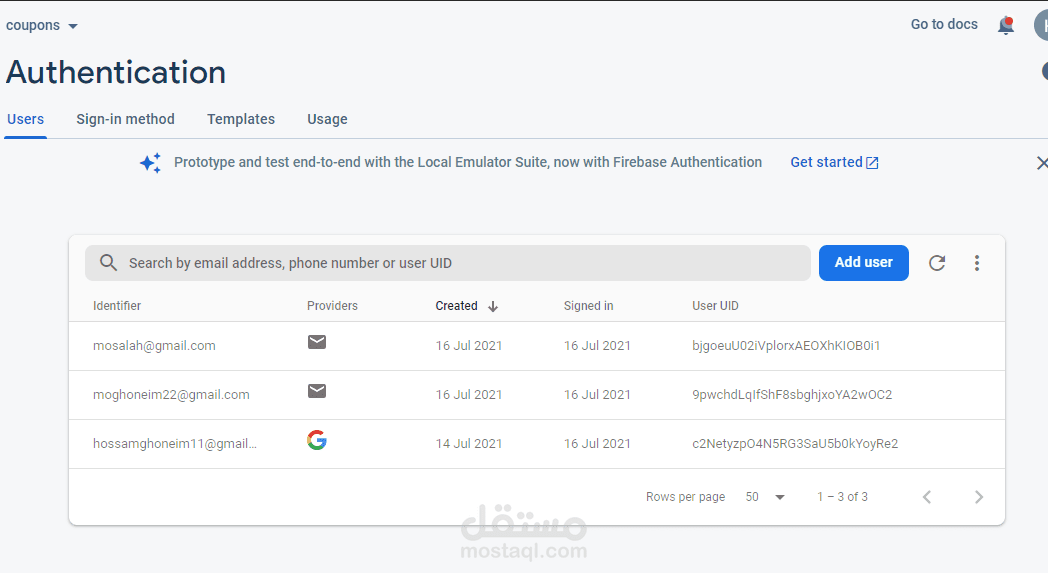Click the search magnifier icon
This screenshot has width=1048, height=573.
tap(109, 263)
